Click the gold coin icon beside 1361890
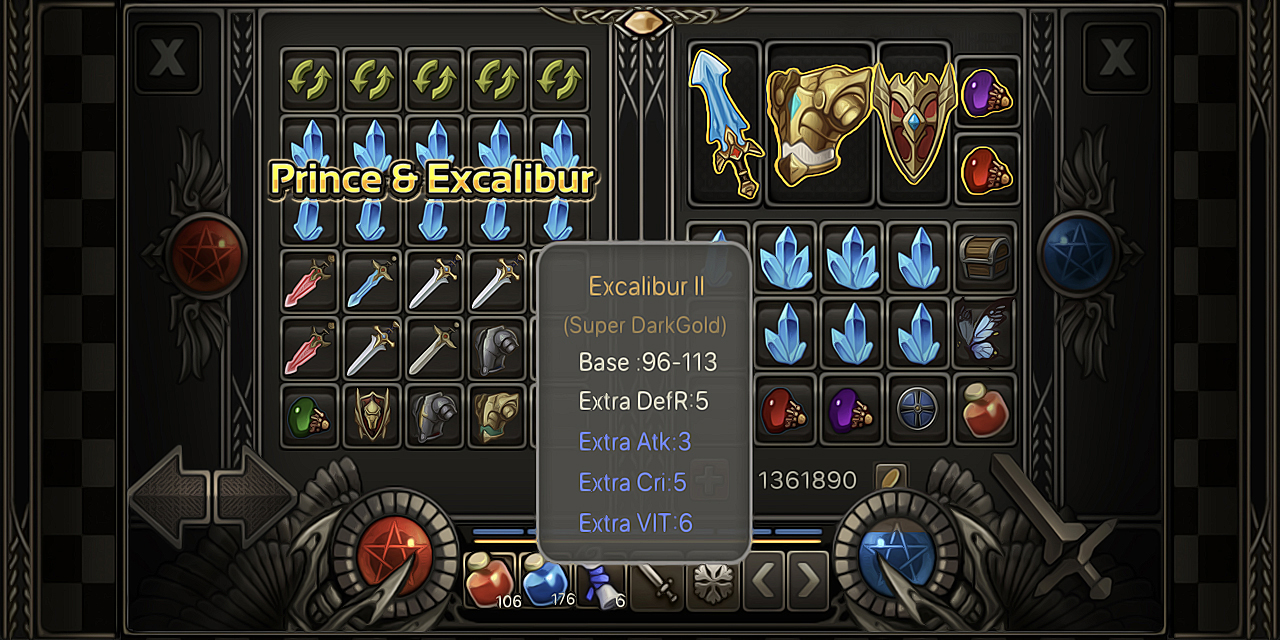 (x=890, y=480)
